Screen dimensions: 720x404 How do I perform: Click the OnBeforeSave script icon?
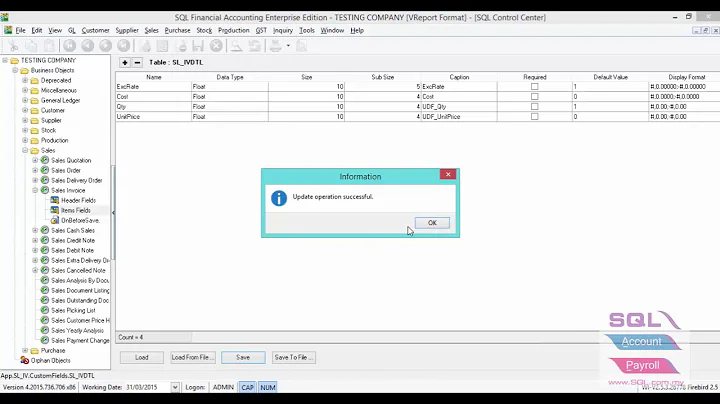55,220
